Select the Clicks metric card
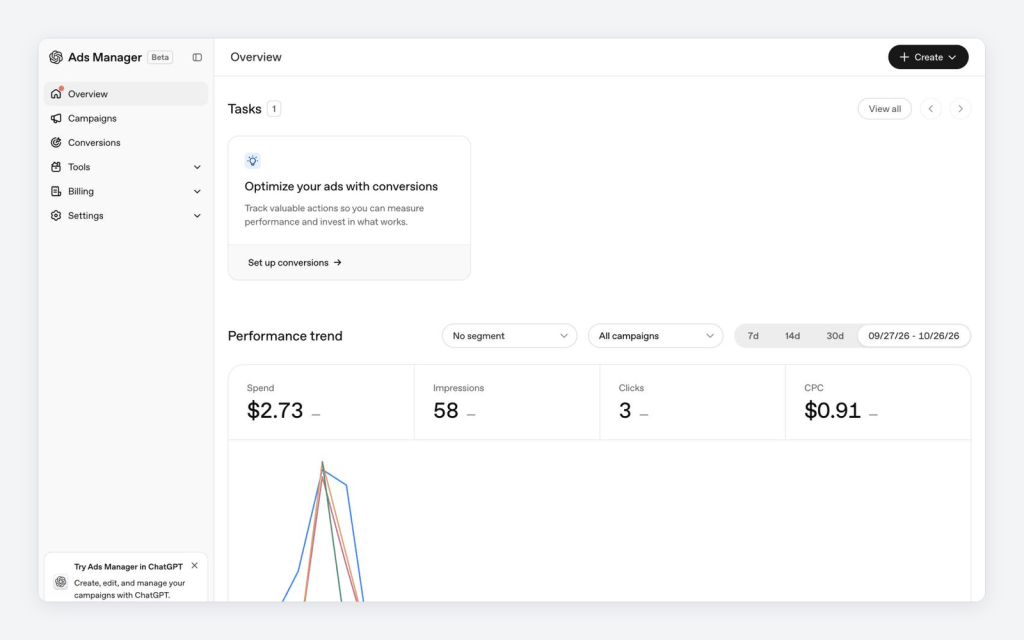The image size is (1024, 640). coord(692,402)
